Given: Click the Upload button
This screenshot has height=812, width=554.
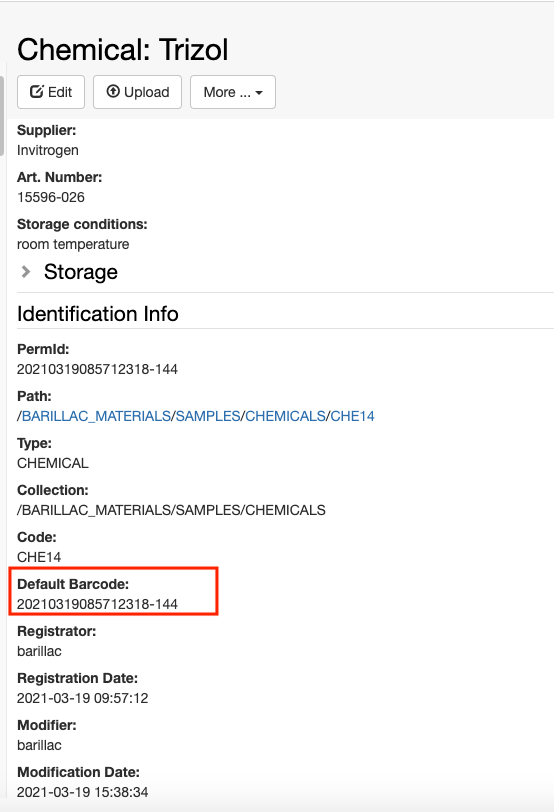Looking at the screenshot, I should [137, 92].
